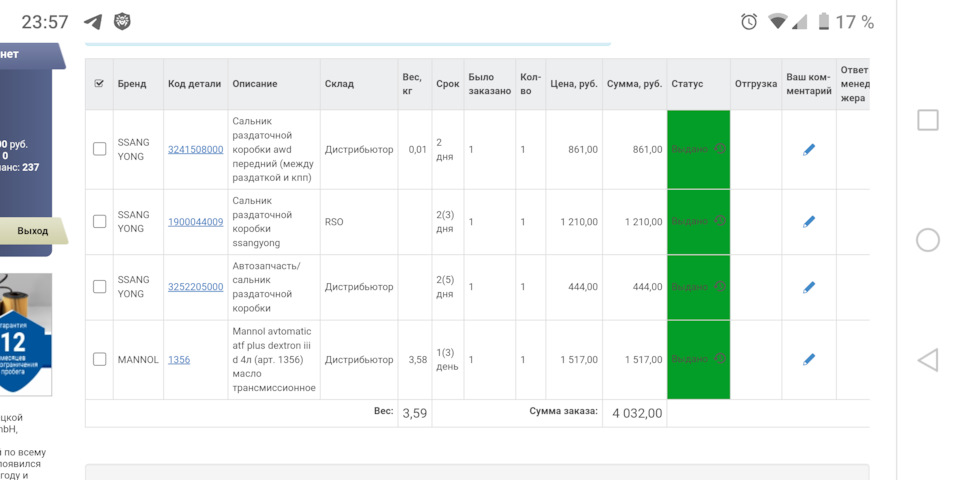
Task: Edit comment for part 1900044009
Action: pos(809,222)
